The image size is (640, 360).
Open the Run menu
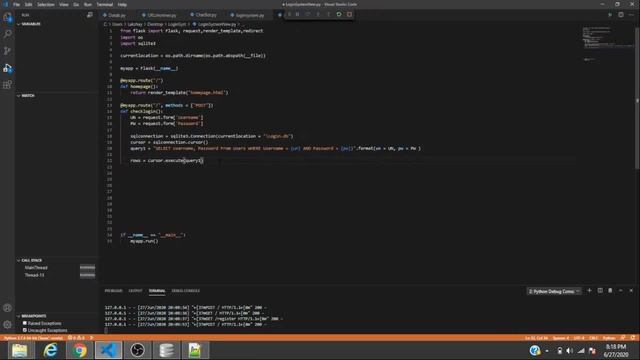[88, 4]
